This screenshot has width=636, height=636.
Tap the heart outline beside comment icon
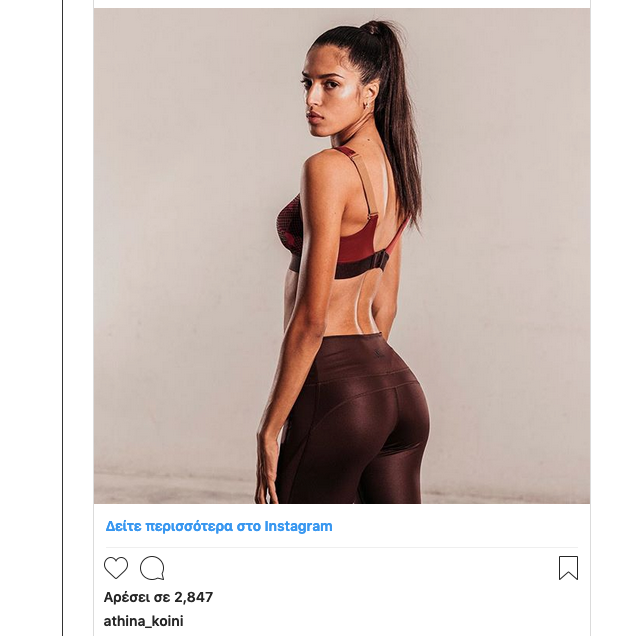point(116,567)
